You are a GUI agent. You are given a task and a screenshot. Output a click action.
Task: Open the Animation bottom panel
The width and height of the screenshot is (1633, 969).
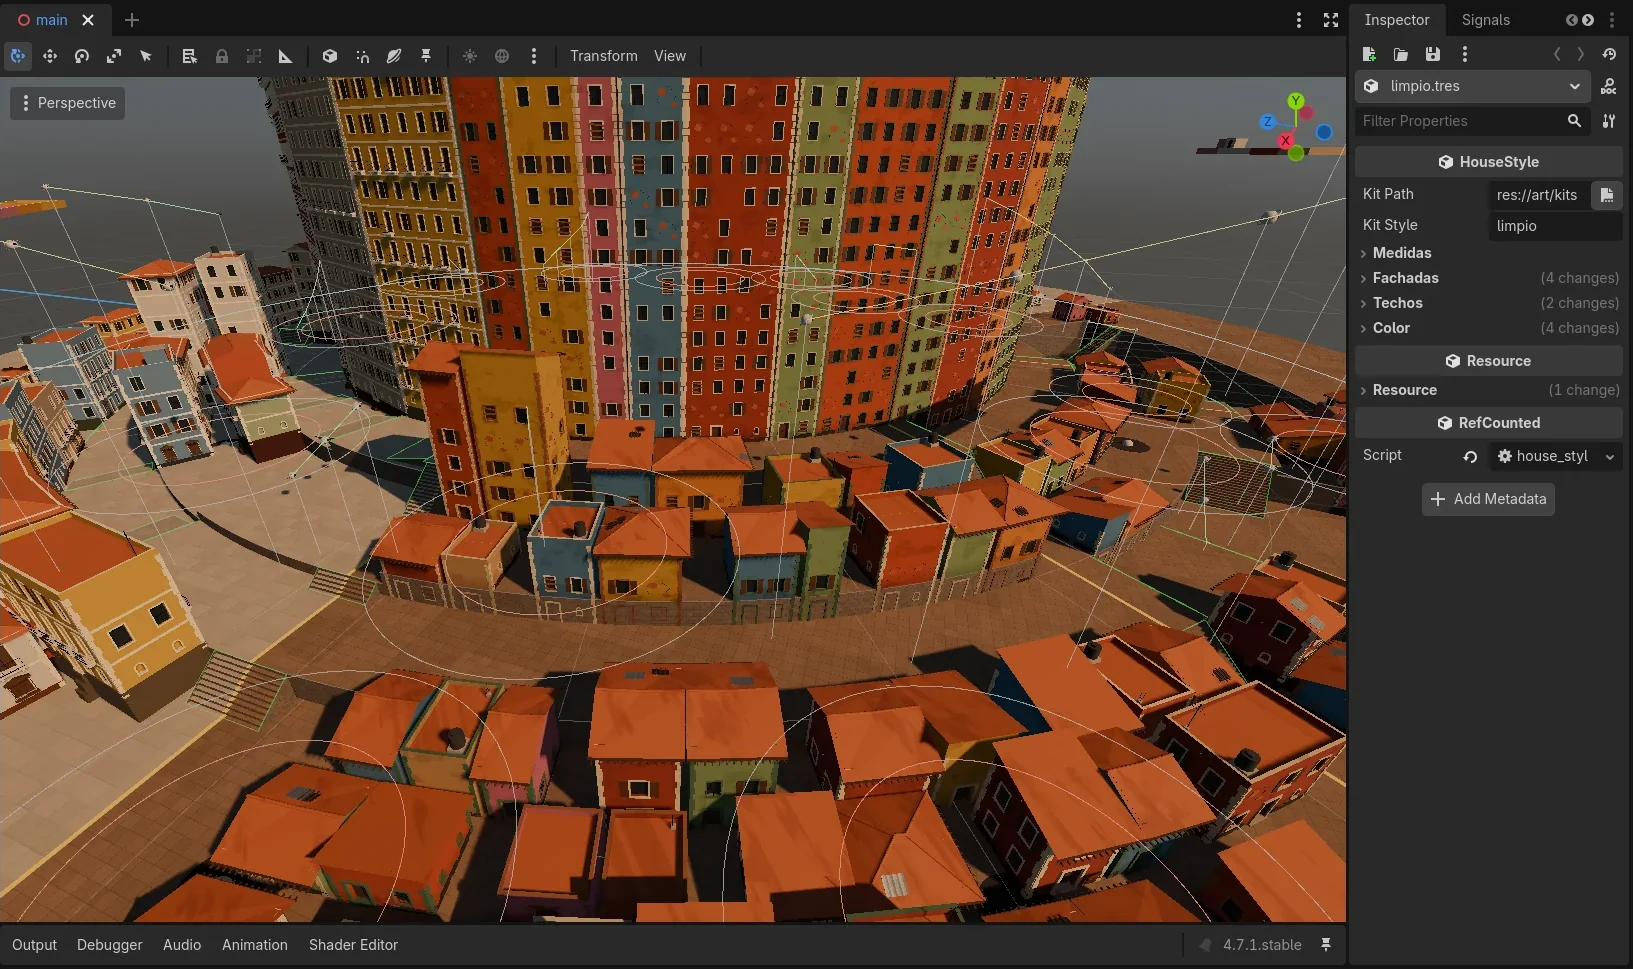254,945
